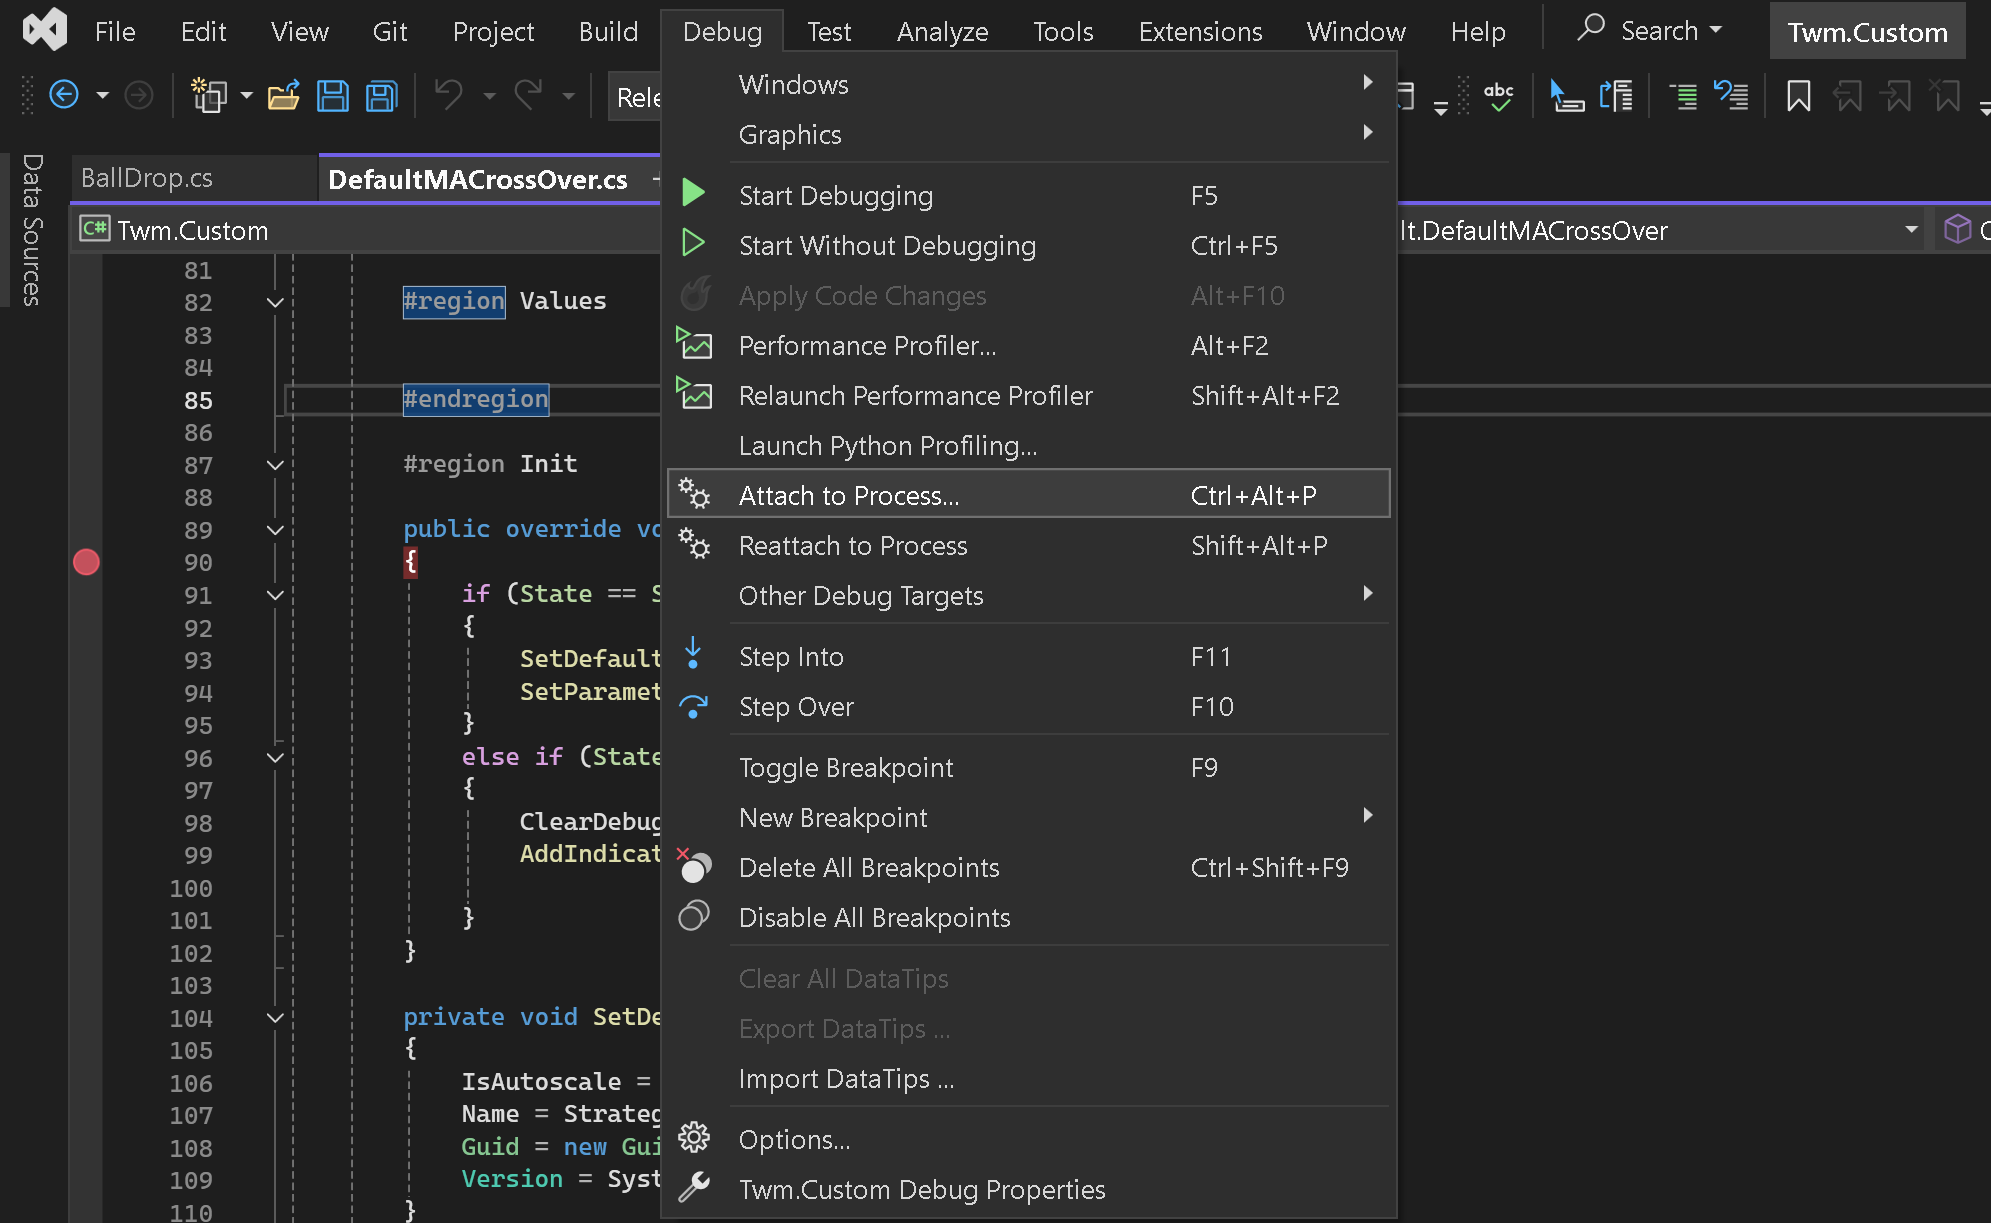Click the increase indent toolbar icon
The width and height of the screenshot is (1991, 1223).
1683,96
